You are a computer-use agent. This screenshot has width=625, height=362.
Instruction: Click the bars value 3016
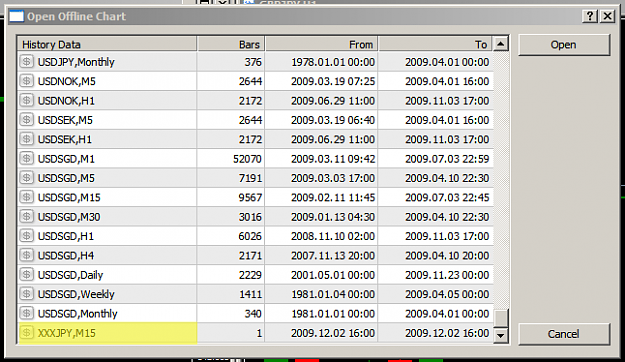[250, 217]
